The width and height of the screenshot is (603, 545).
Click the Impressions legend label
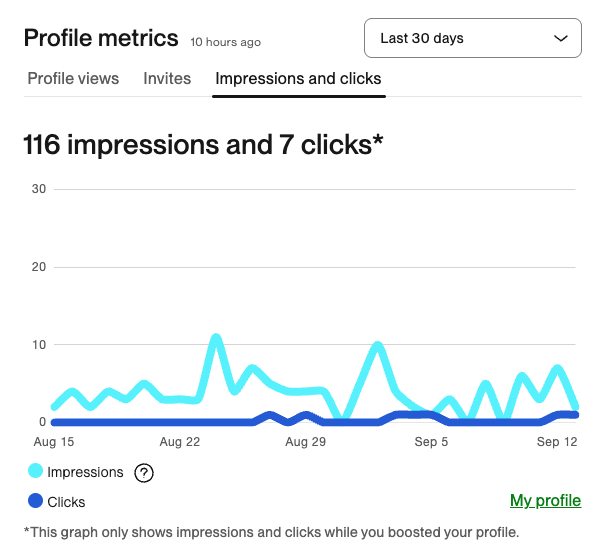[85, 472]
